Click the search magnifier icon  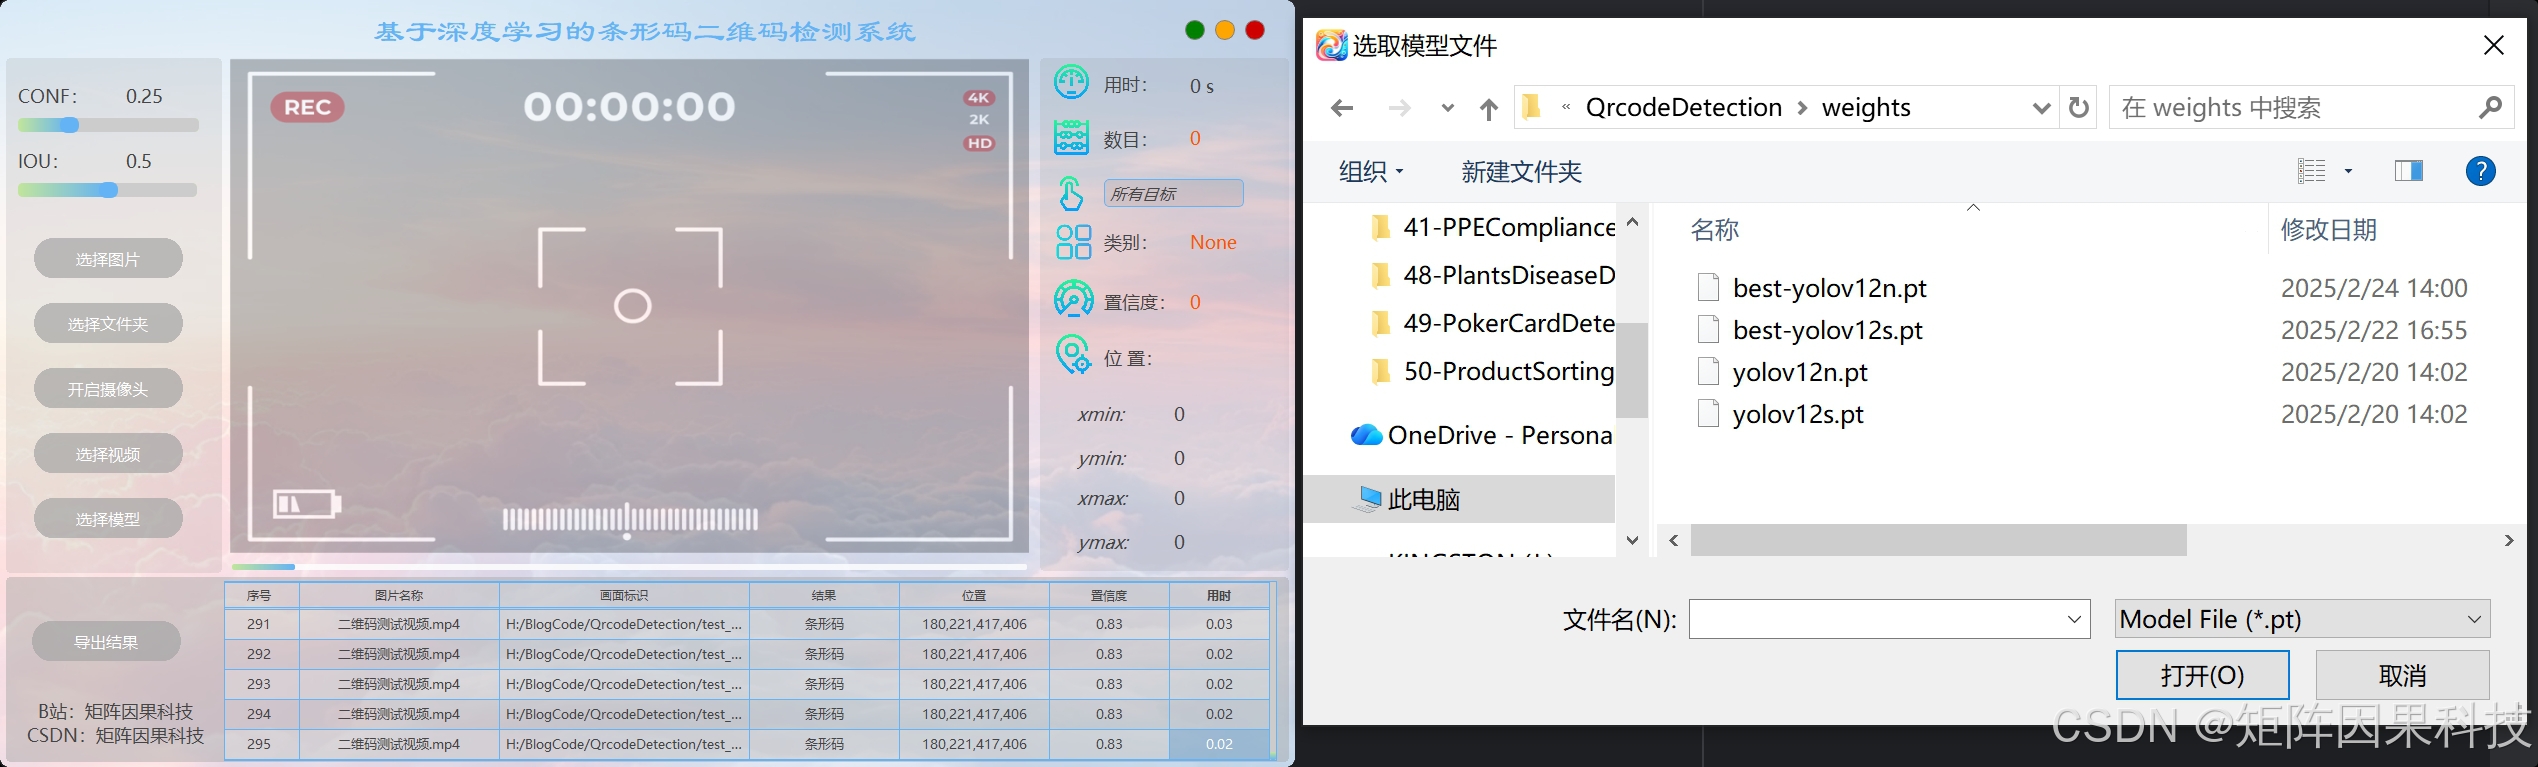tap(2490, 107)
